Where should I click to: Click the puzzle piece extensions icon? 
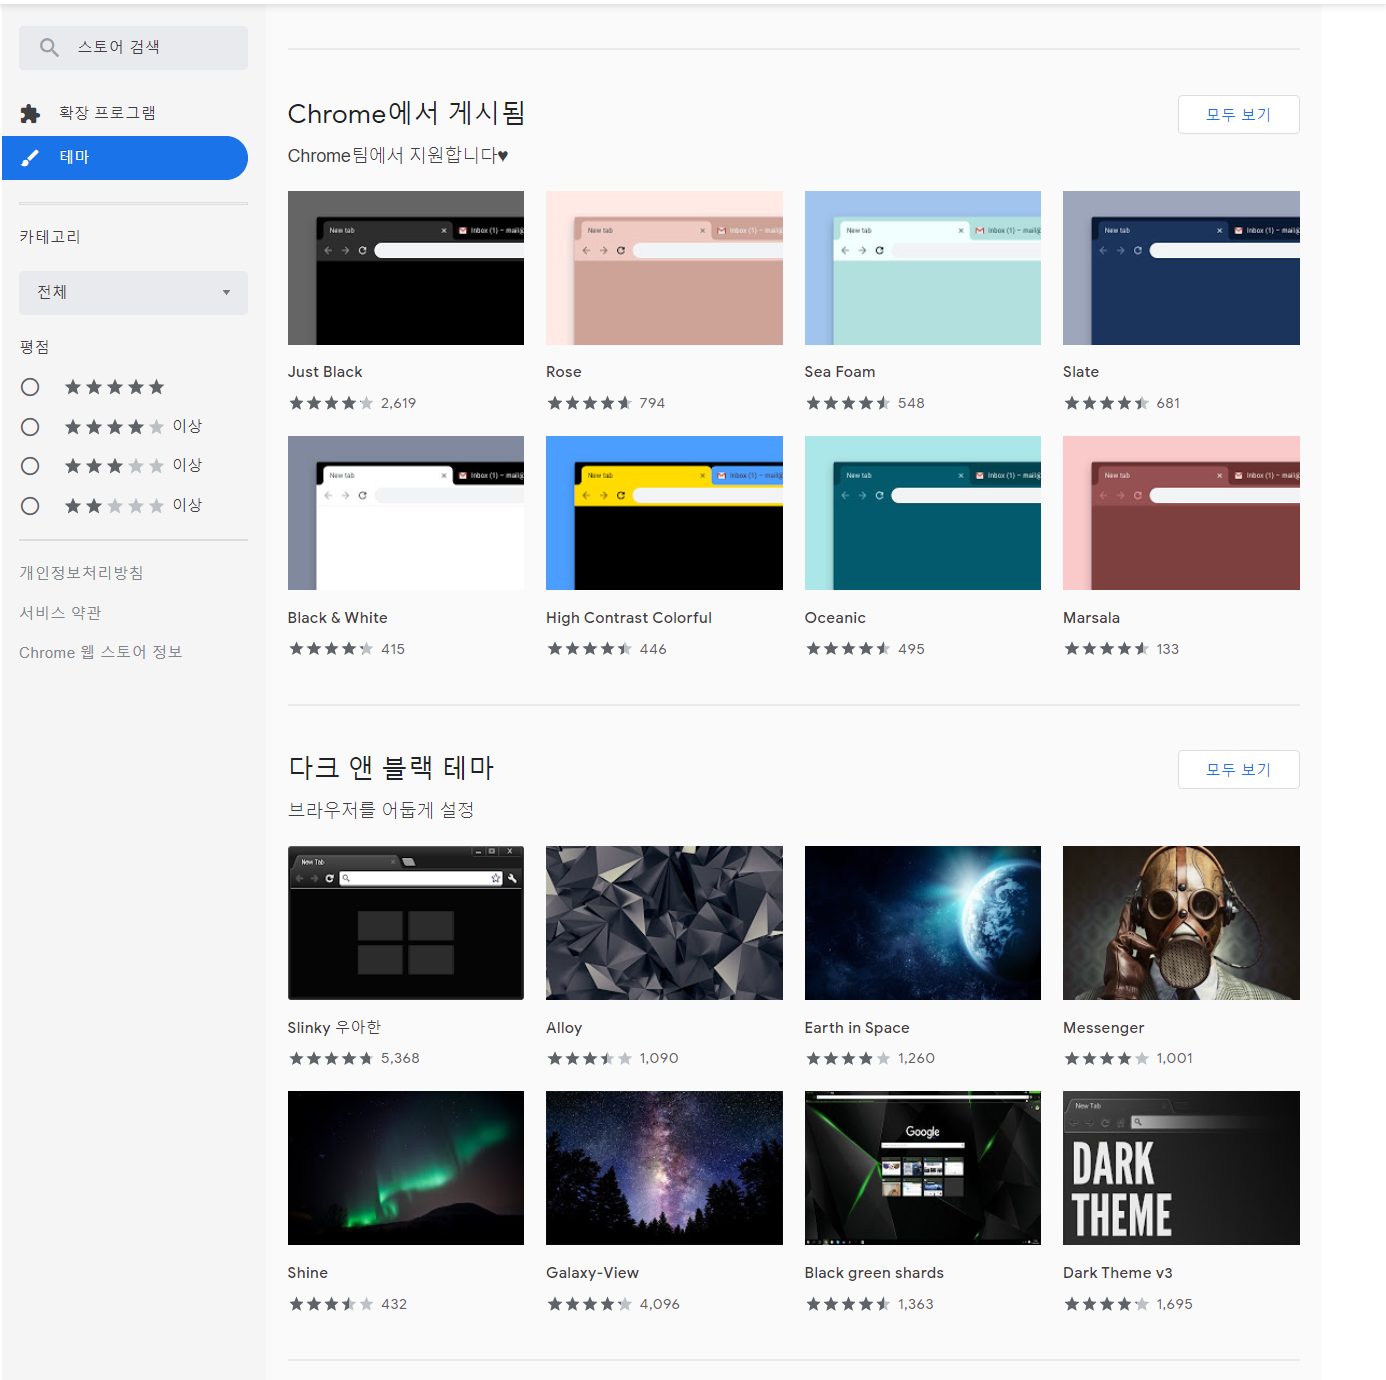(30, 114)
